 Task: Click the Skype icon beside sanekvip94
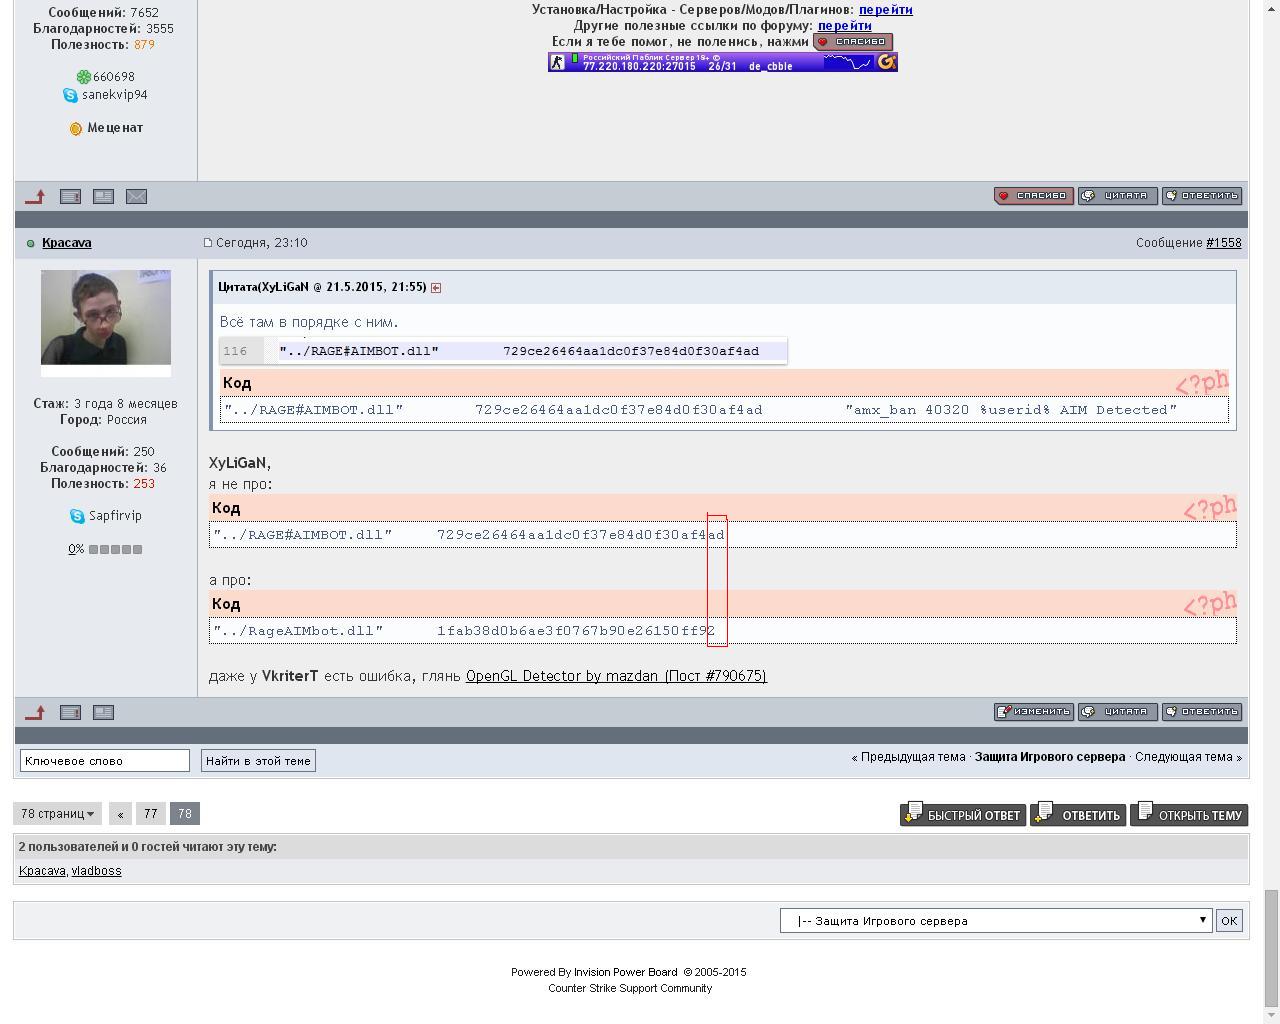click(x=70, y=95)
